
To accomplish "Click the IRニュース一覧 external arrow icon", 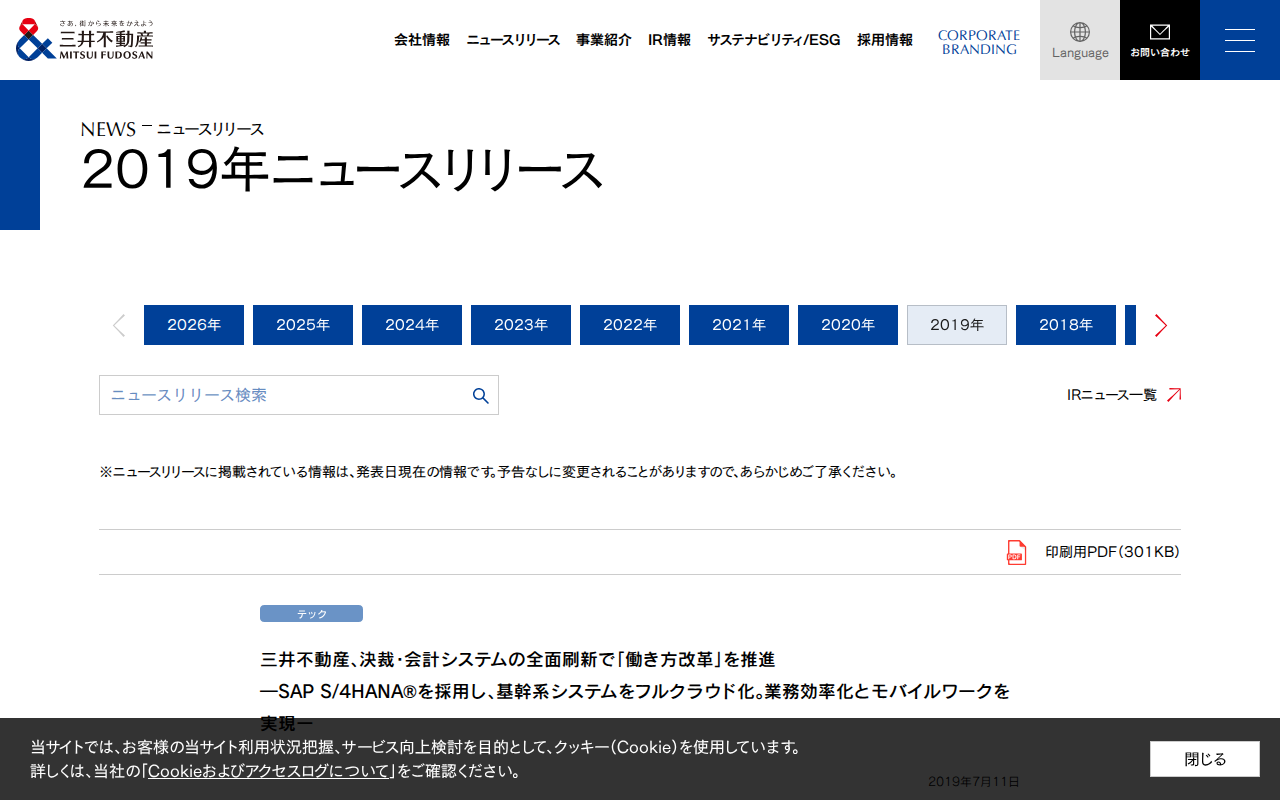I will point(1174,395).
